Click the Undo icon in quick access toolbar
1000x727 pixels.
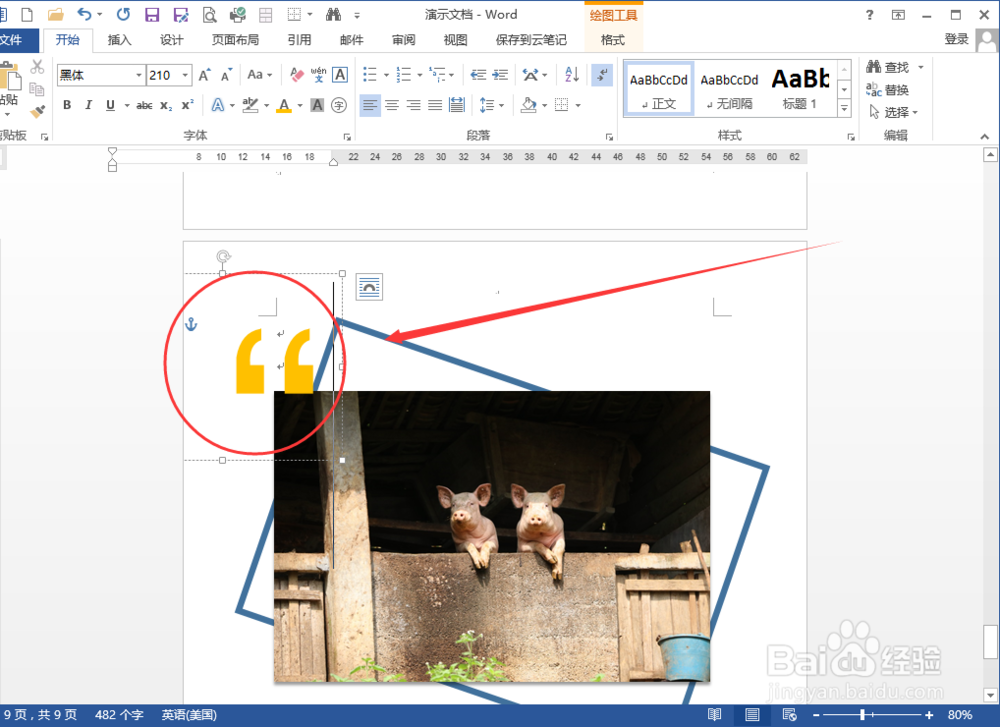84,14
